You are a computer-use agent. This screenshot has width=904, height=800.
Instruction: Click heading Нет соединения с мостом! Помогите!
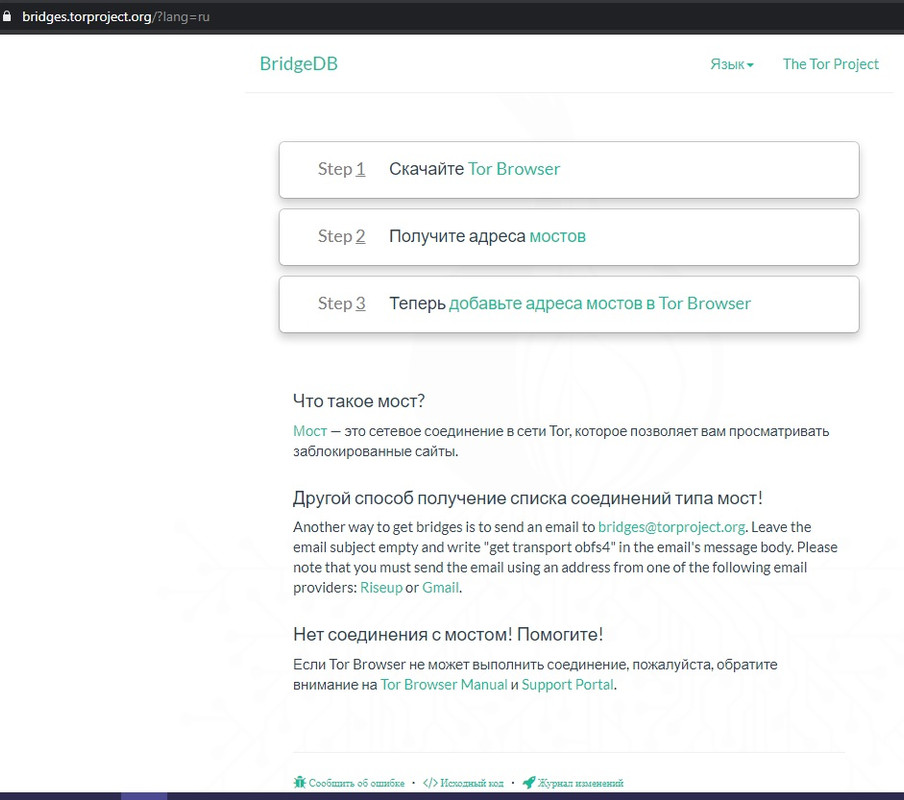(448, 635)
